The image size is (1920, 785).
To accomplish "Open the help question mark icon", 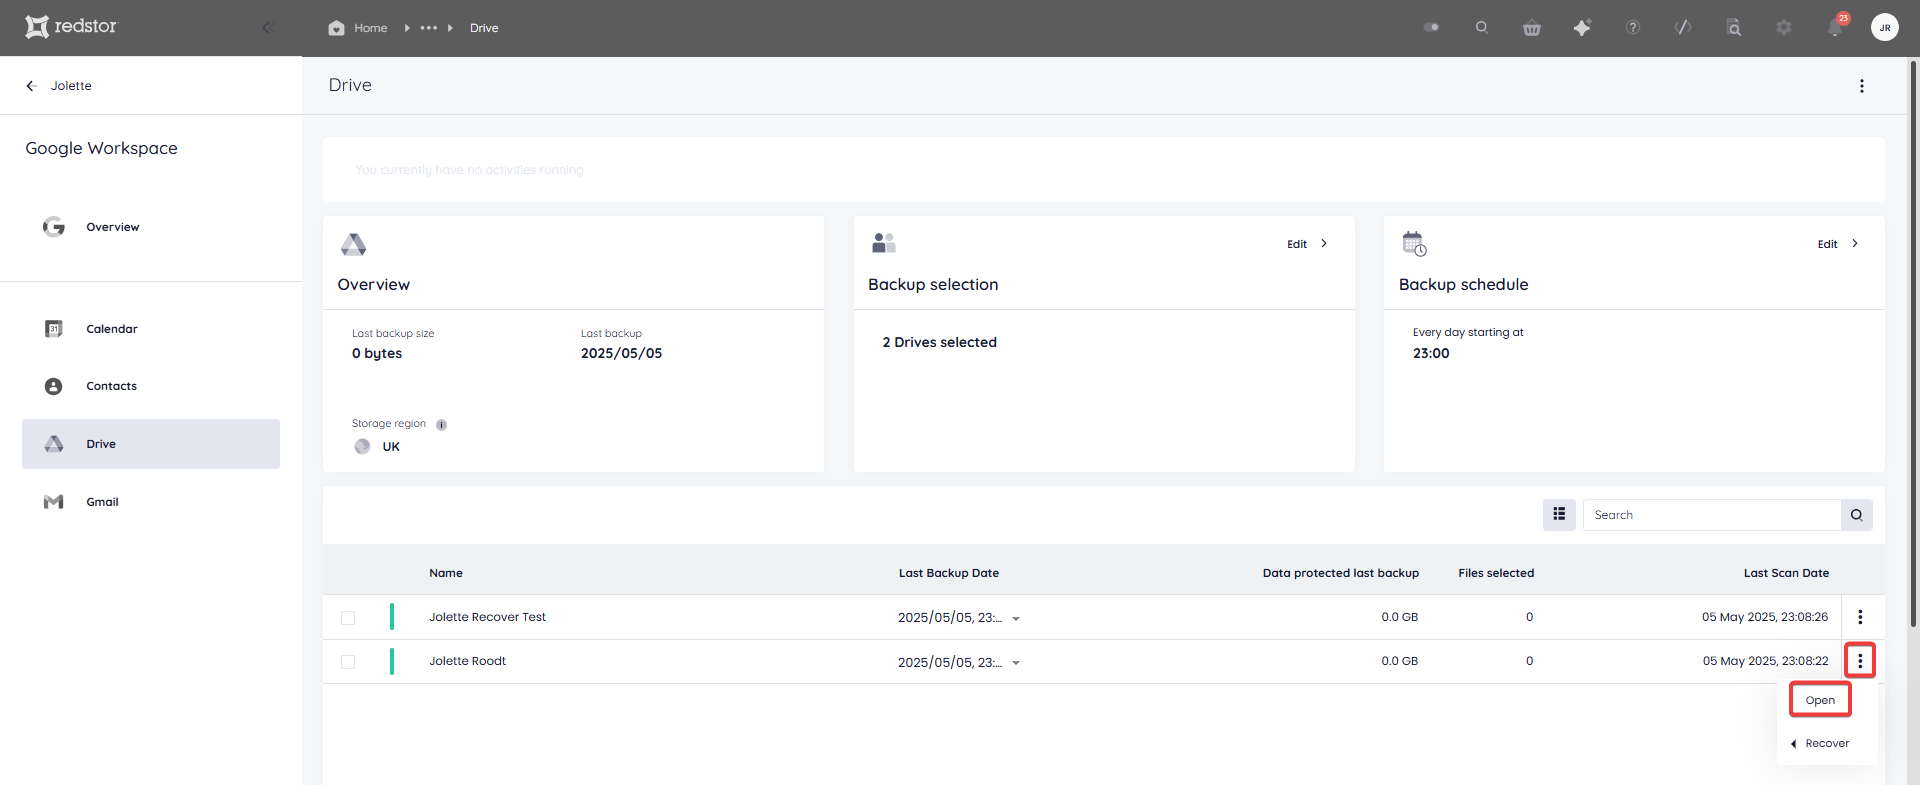I will (1633, 28).
